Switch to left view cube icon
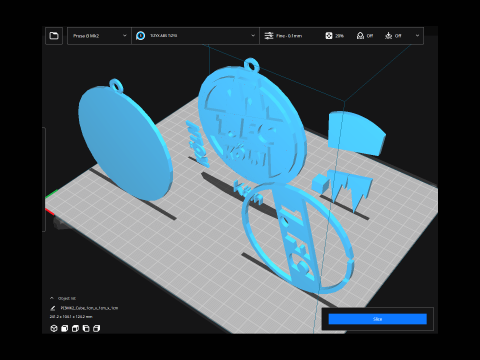 tap(86, 328)
